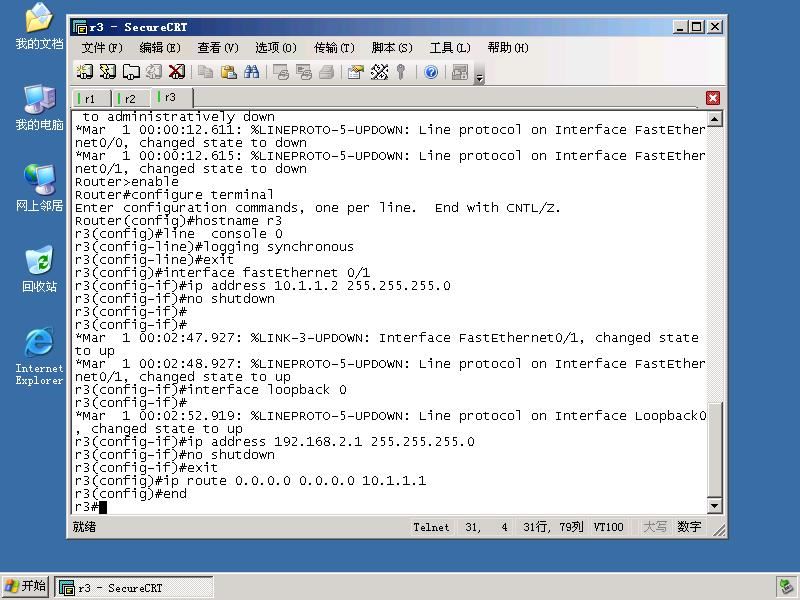Click the Print Selection icon
Viewport: 800px width, 600px height.
click(304, 72)
